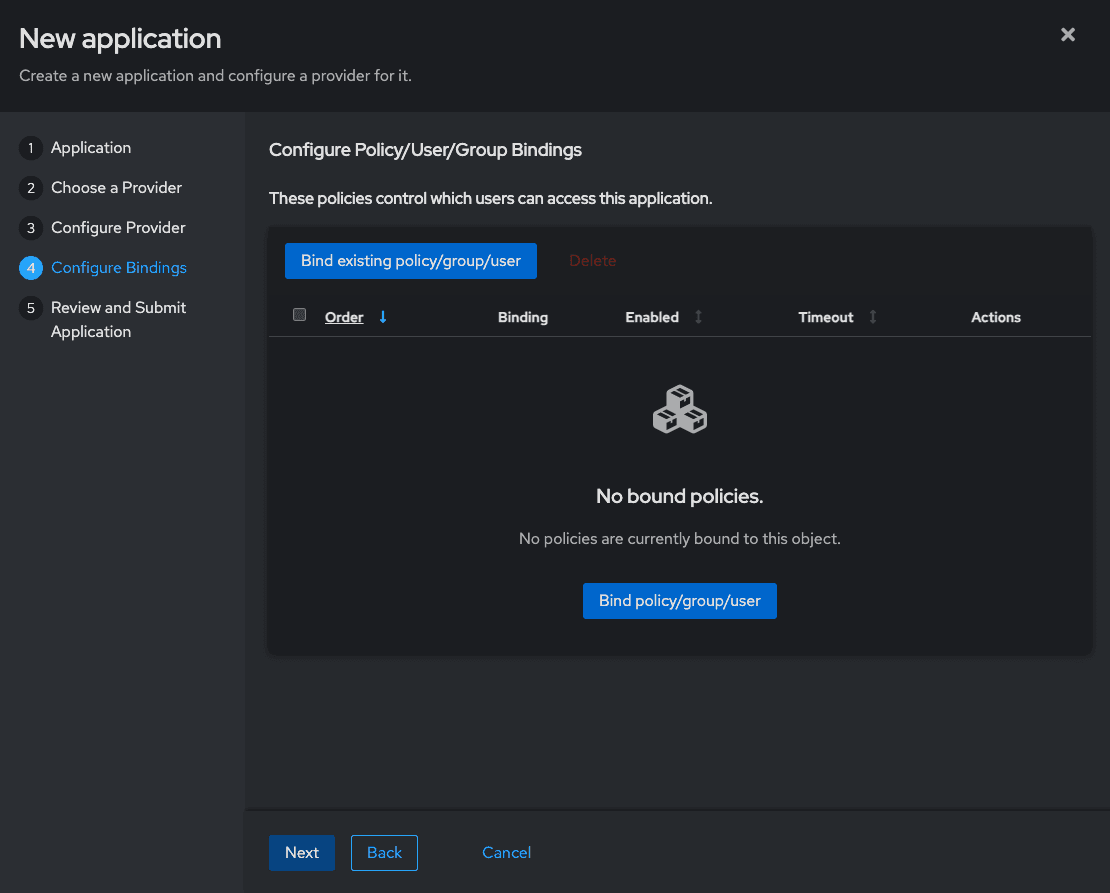Collapse the Configure Provider step entry
Image resolution: width=1110 pixels, height=893 pixels.
[118, 227]
